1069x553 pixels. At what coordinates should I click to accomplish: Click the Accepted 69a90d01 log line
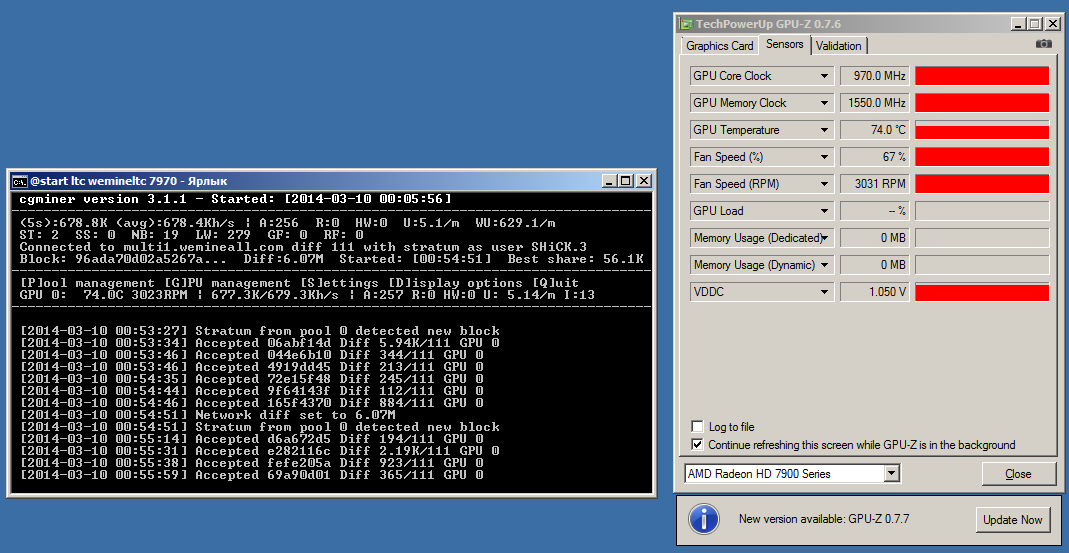click(252, 475)
